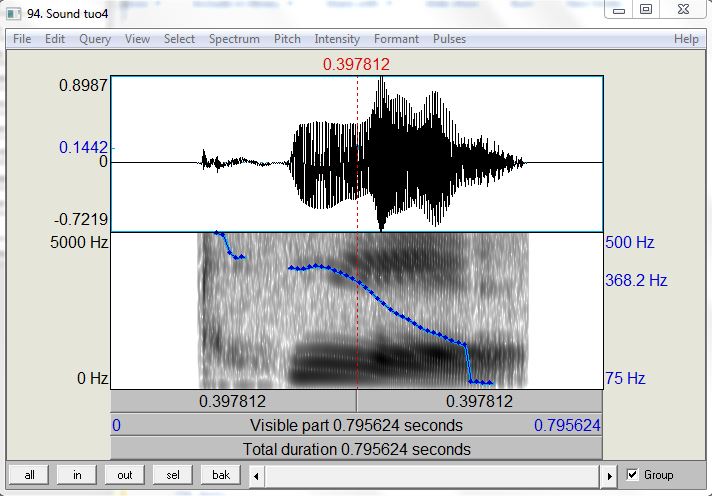Close the Sound tuo4 window
The width and height of the screenshot is (712, 496).
pyautogui.click(x=683, y=10)
